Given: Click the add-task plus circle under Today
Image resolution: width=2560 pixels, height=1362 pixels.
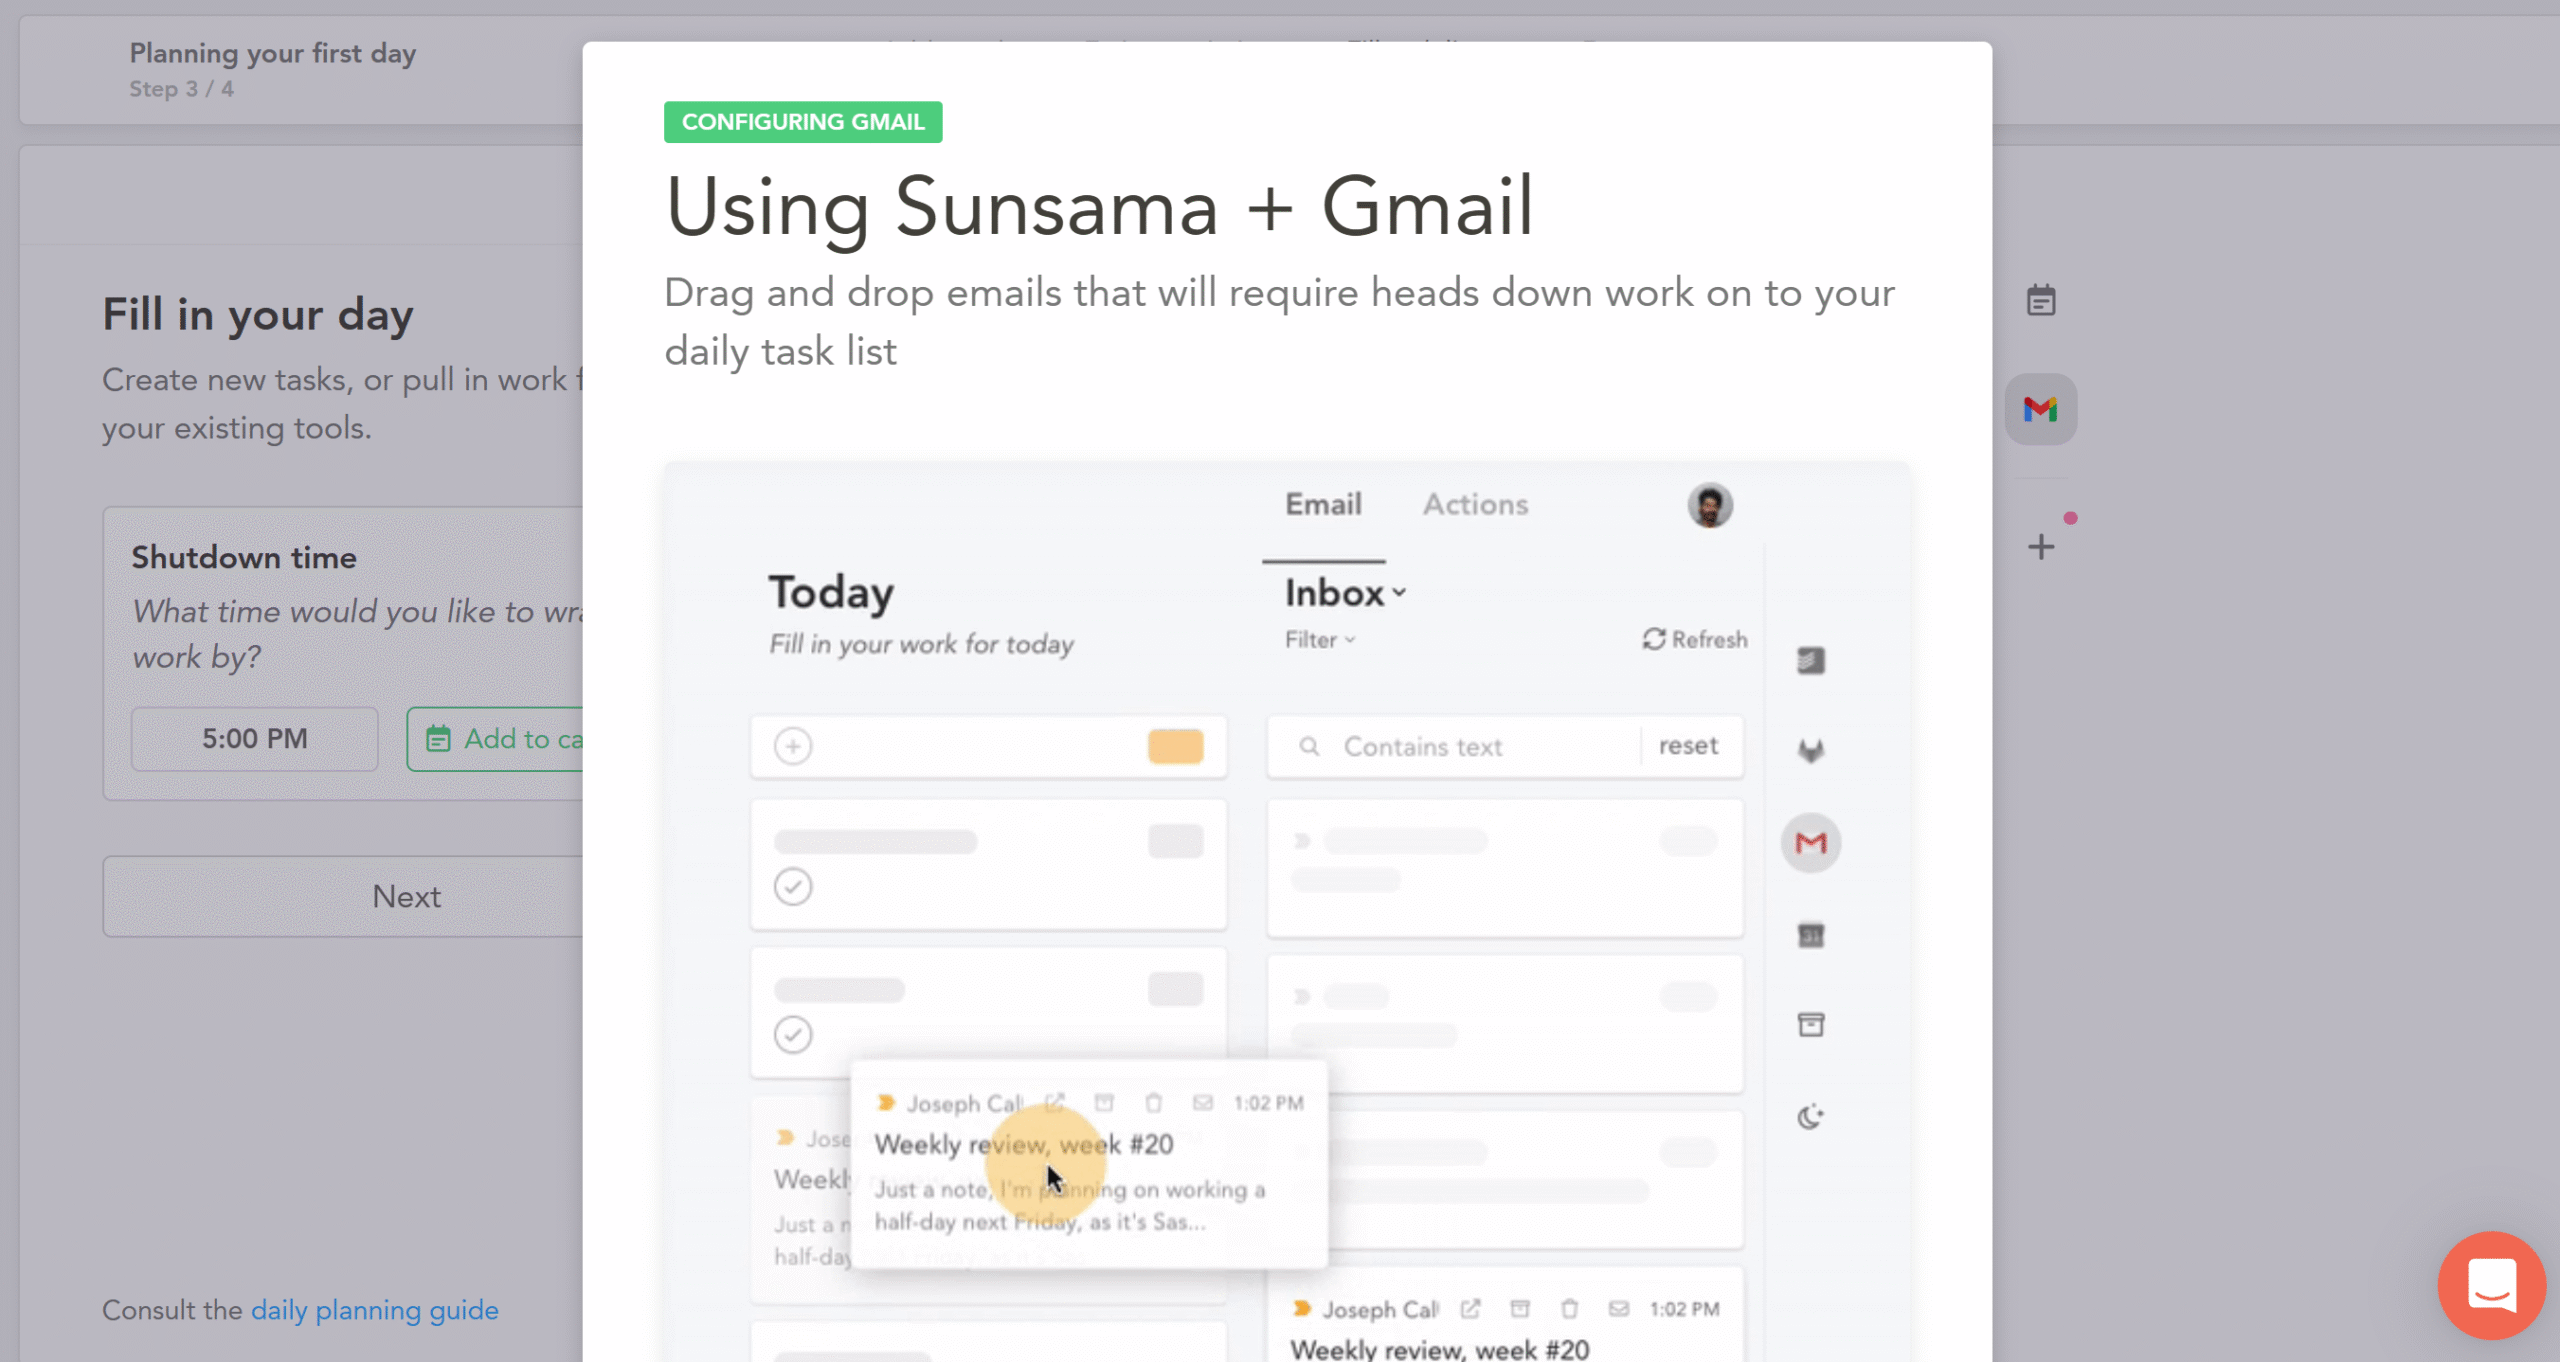Looking at the screenshot, I should pyautogui.click(x=793, y=746).
